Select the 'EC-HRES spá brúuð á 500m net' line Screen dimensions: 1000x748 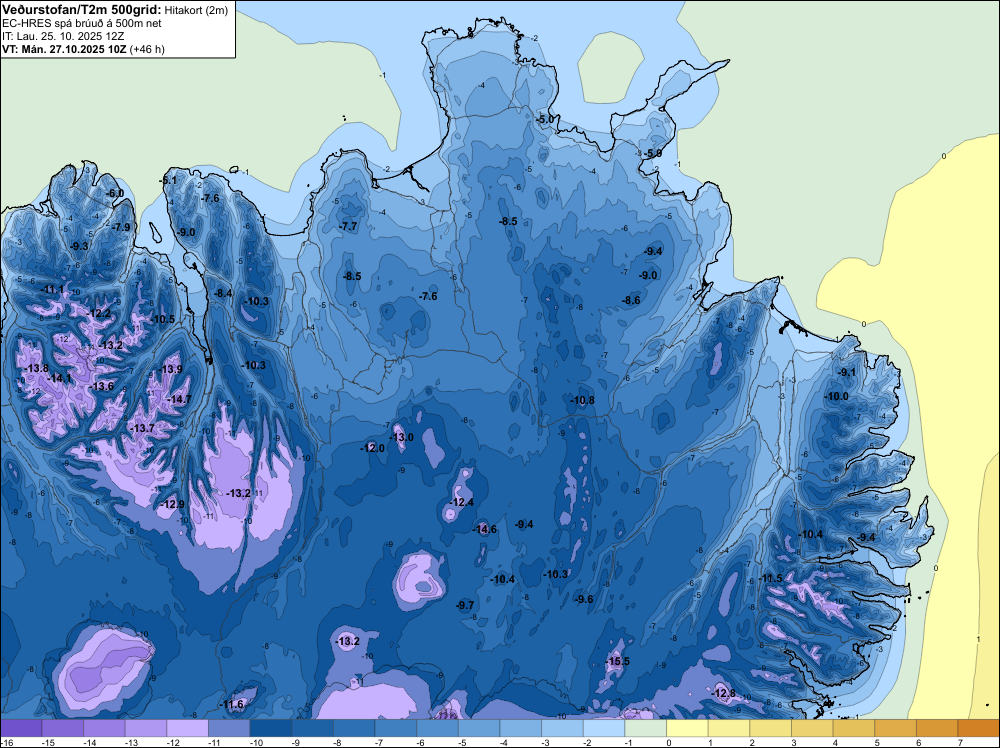pos(82,23)
